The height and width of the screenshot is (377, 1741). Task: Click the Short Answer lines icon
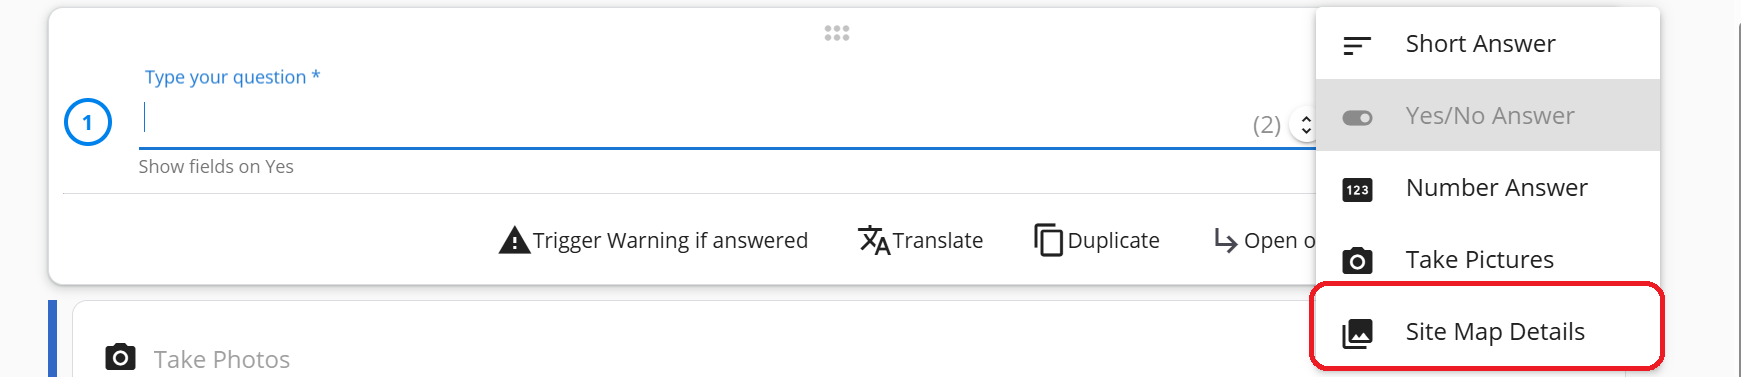tap(1357, 45)
